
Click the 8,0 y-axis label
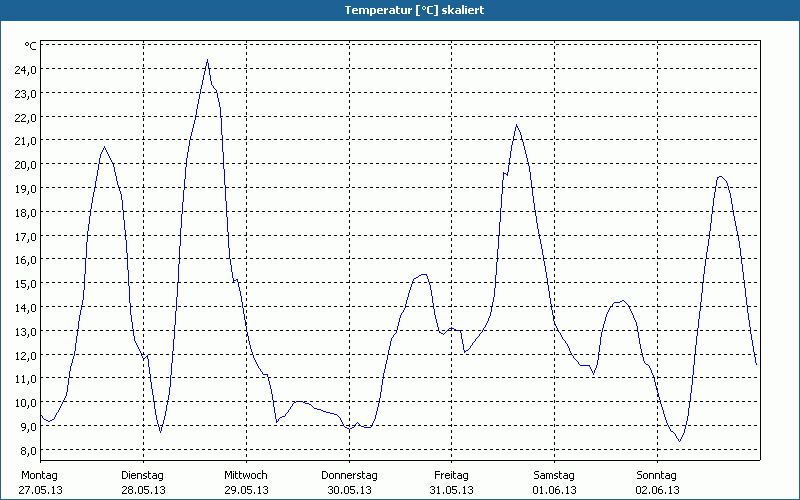pyautogui.click(x=25, y=450)
